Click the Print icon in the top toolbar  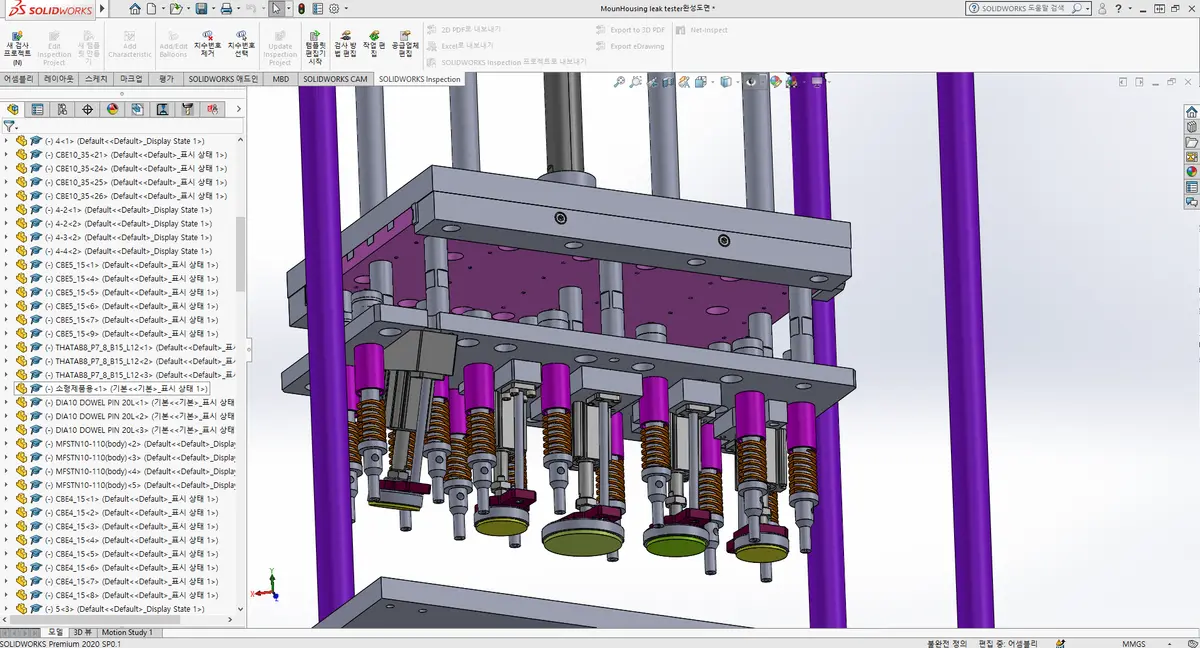pyautogui.click(x=226, y=9)
